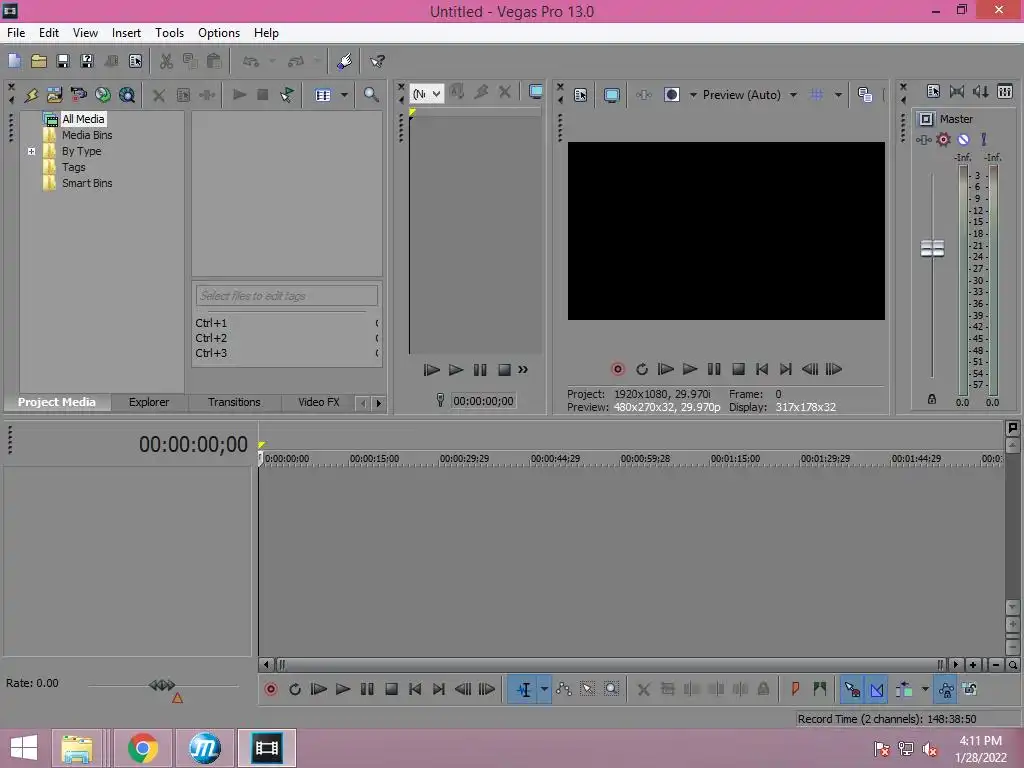Toggle Enable Snapping in timeline toolbar
1024x768 pixels.
[852, 689]
